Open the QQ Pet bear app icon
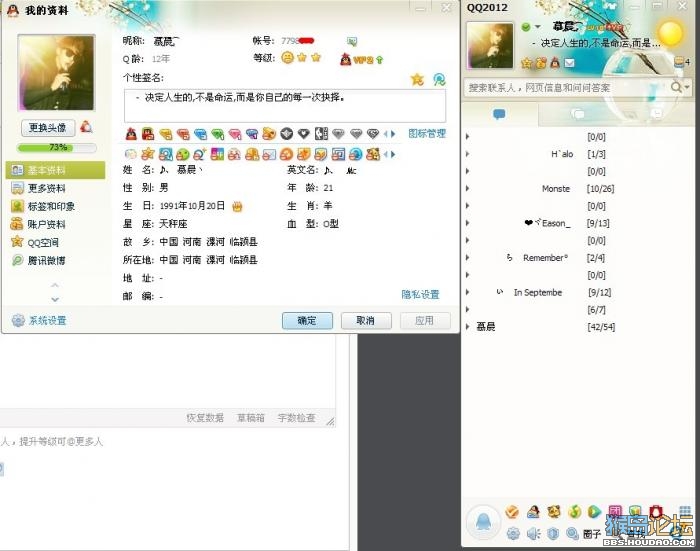 554,511
